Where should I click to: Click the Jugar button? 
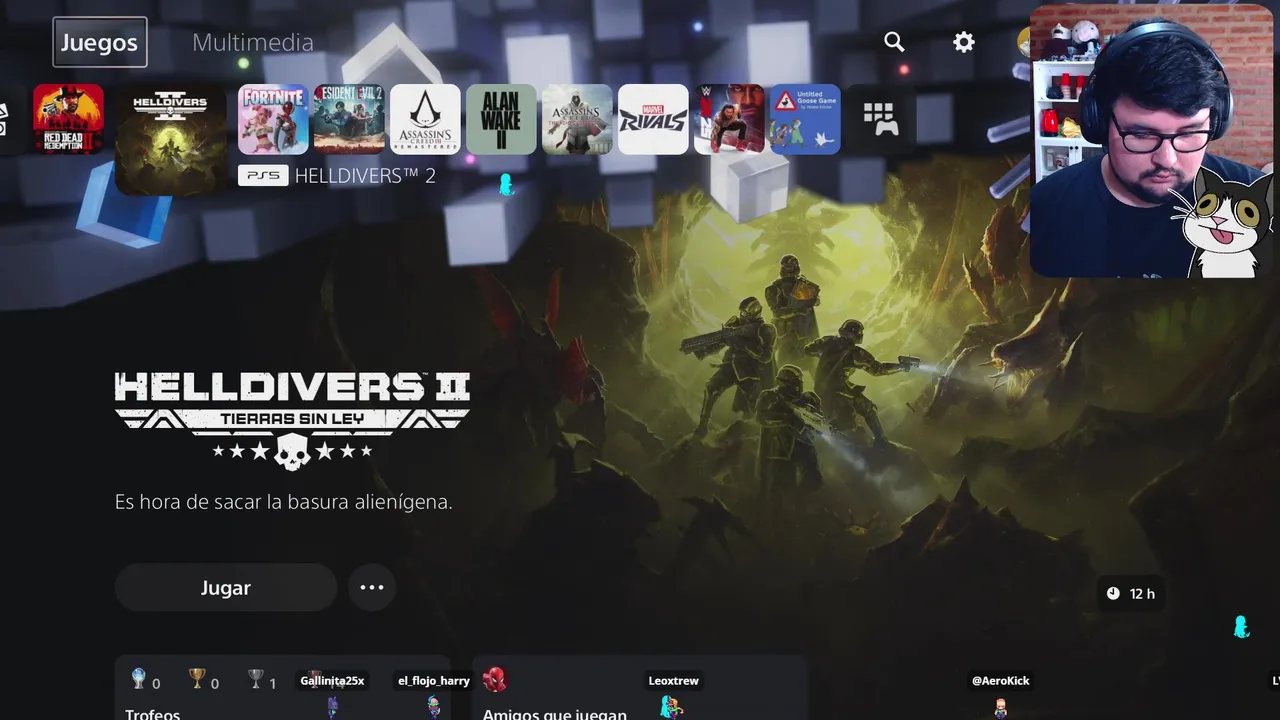226,588
